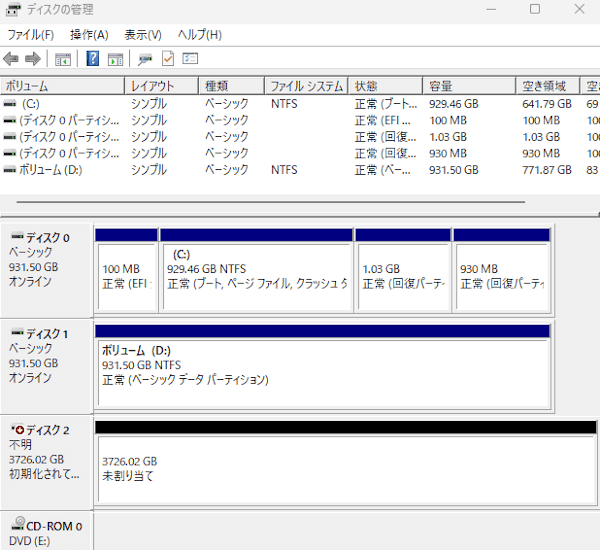The width and height of the screenshot is (600, 550).
Task: Select the 930 MB recovery partition block
Action: tap(502, 271)
